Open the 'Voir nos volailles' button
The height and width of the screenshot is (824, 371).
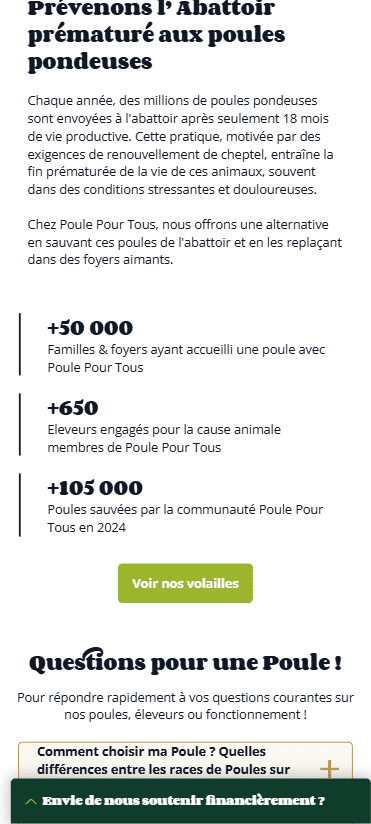coord(185,583)
